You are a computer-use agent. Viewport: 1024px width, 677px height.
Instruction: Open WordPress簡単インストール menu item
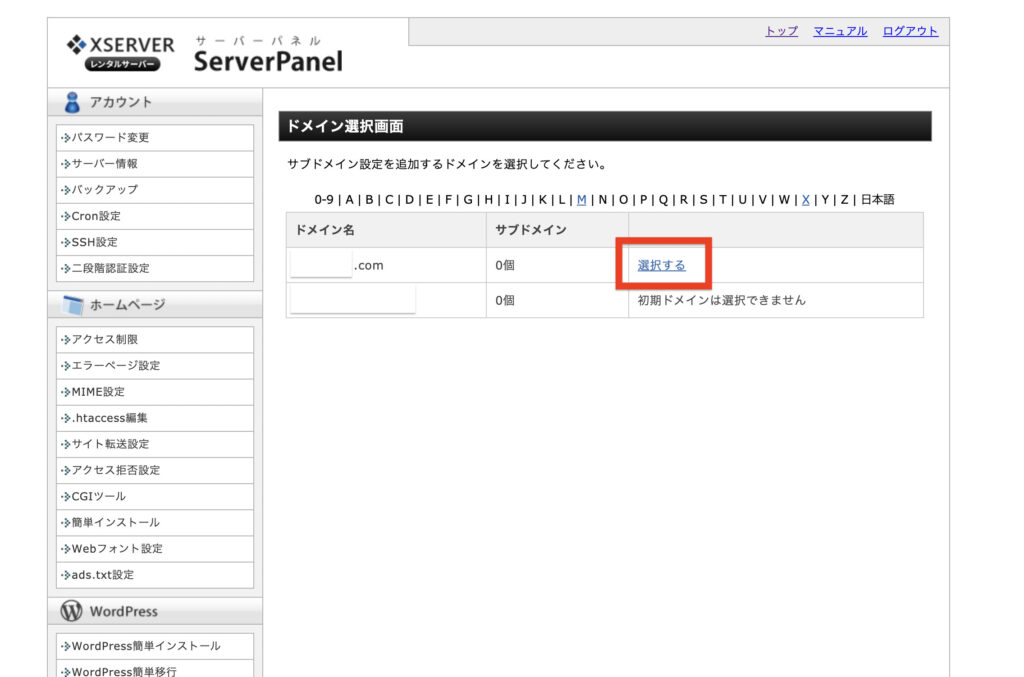(x=155, y=646)
